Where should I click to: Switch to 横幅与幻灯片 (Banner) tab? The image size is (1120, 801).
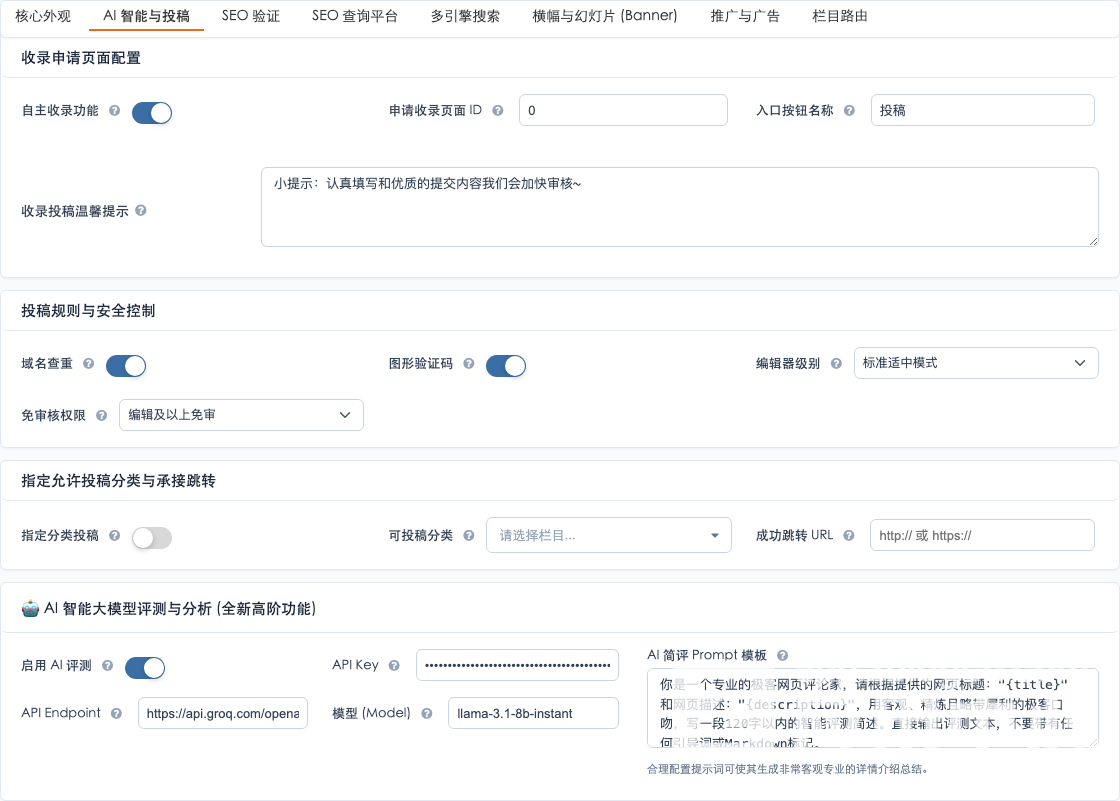[605, 16]
